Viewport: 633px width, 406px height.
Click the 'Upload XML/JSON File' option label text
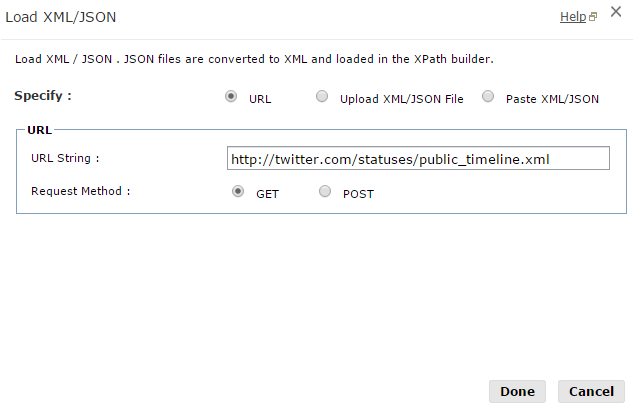point(401,99)
